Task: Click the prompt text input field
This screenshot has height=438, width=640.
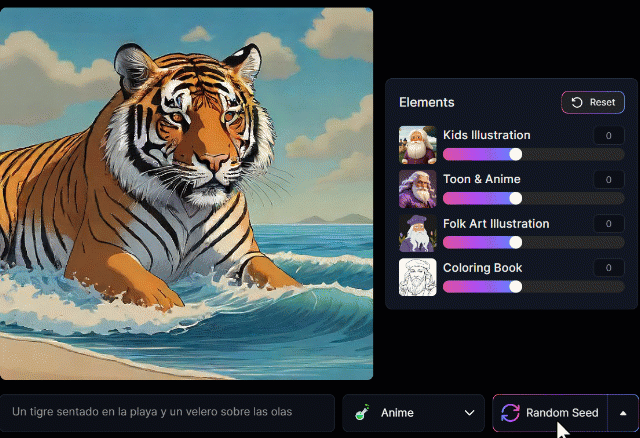Action: click(x=167, y=413)
